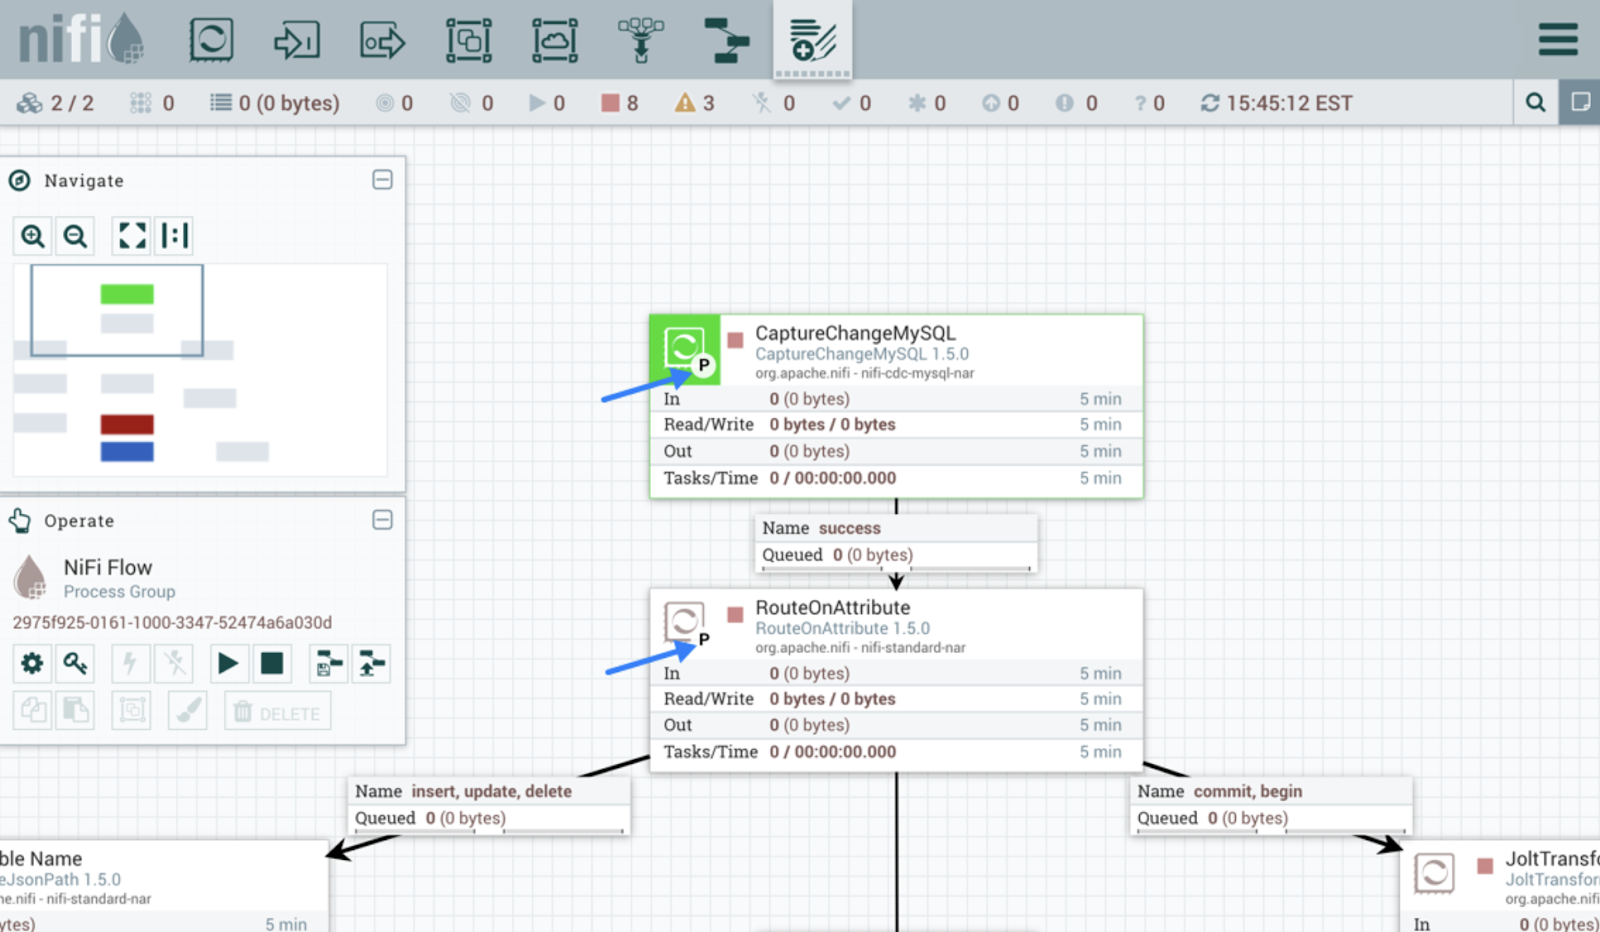Fit the flow to screen
Viewport: 1600px width, 932px height.
click(132, 236)
